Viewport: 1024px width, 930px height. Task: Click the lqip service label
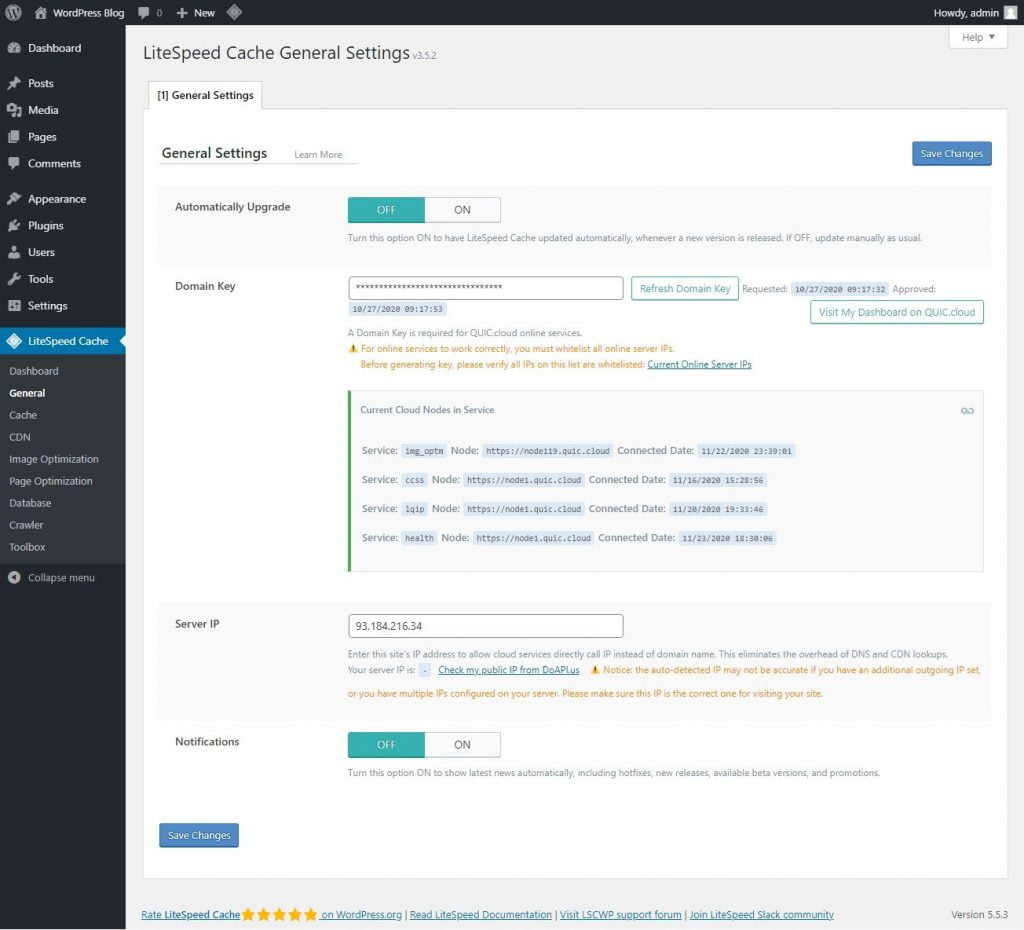pos(415,509)
